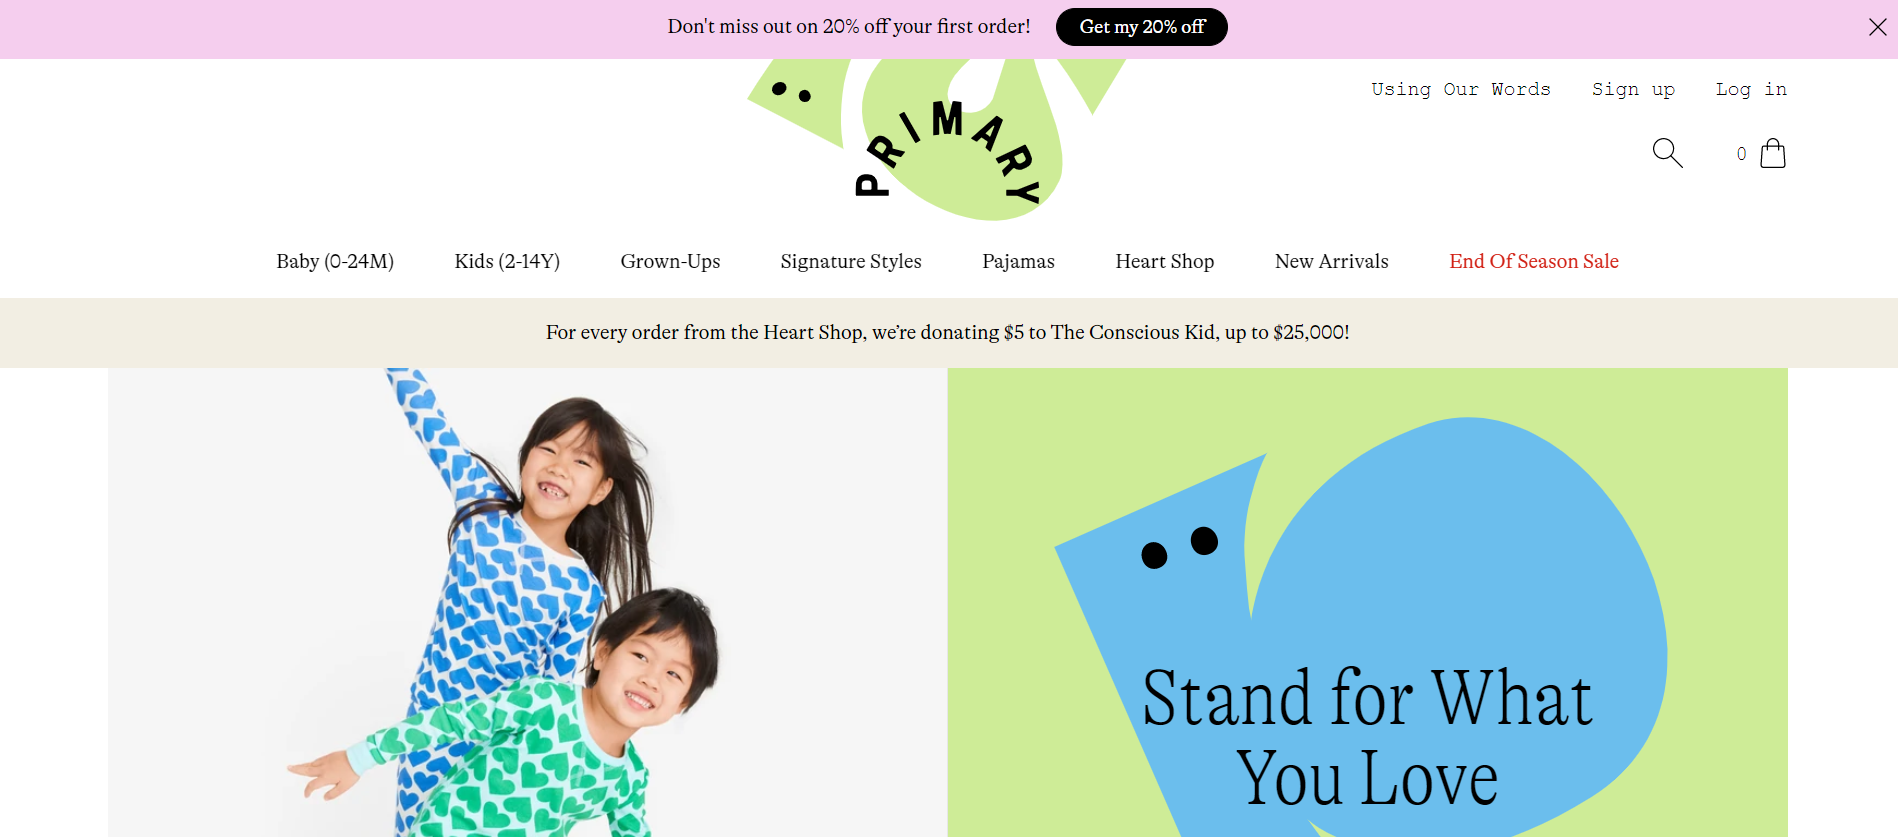The width and height of the screenshot is (1898, 837).
Task: Open End Of Season Sale
Action: (x=1534, y=261)
